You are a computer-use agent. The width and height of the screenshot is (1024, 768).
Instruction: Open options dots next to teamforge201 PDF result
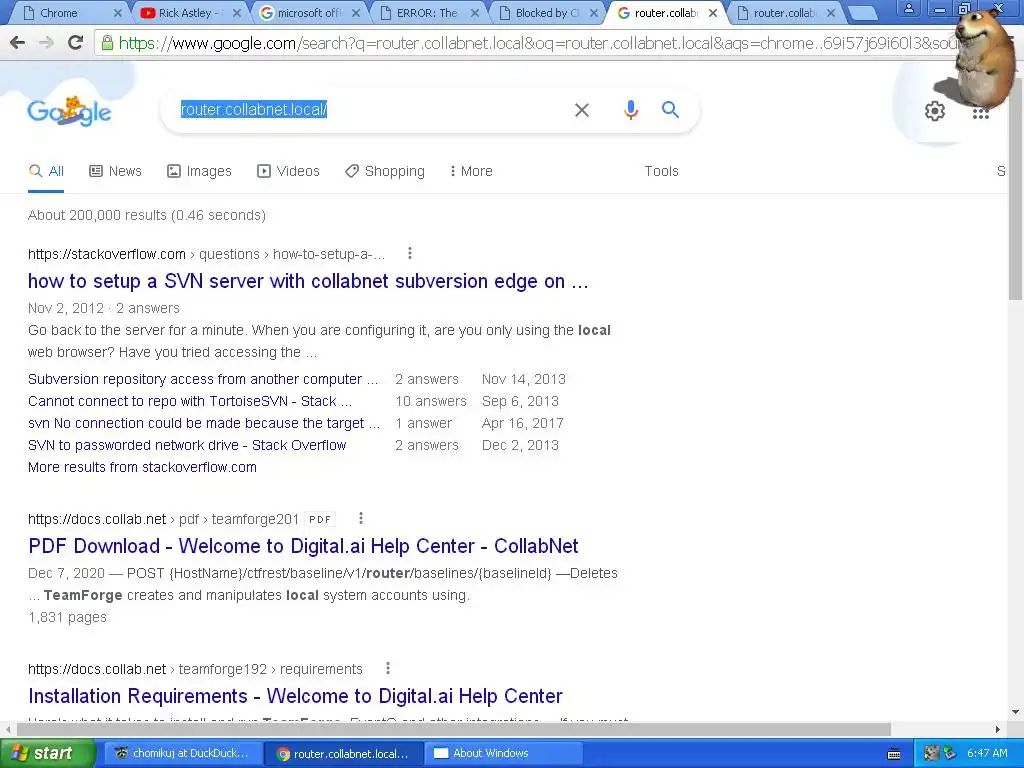(x=360, y=518)
